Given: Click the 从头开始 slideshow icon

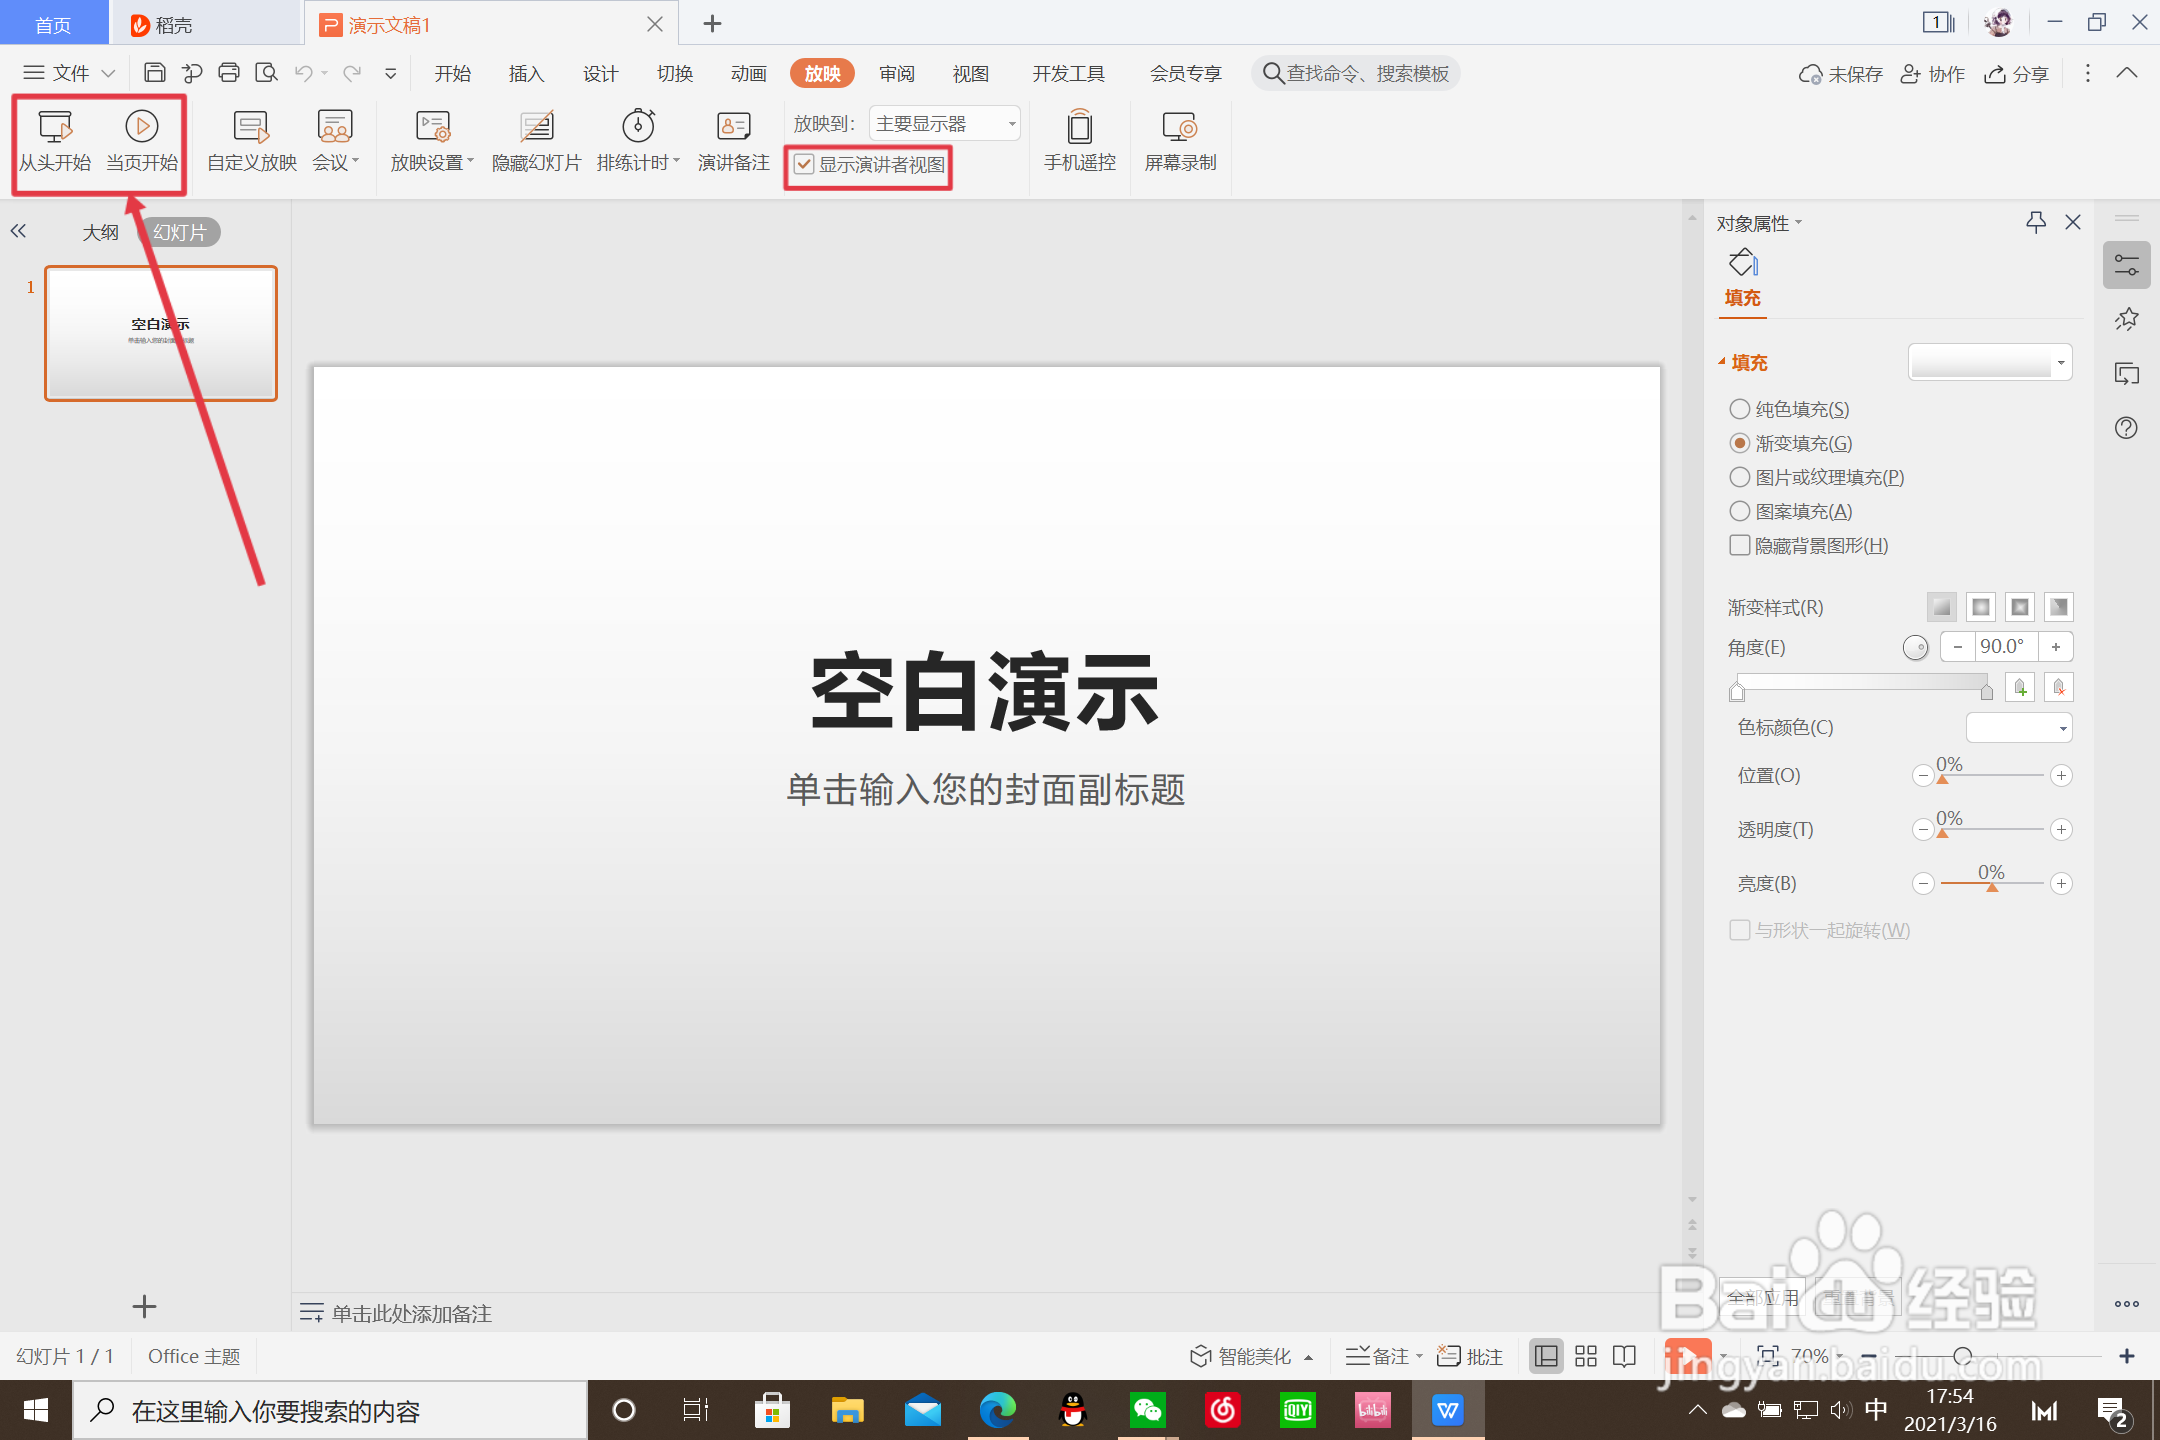Looking at the screenshot, I should (x=55, y=128).
